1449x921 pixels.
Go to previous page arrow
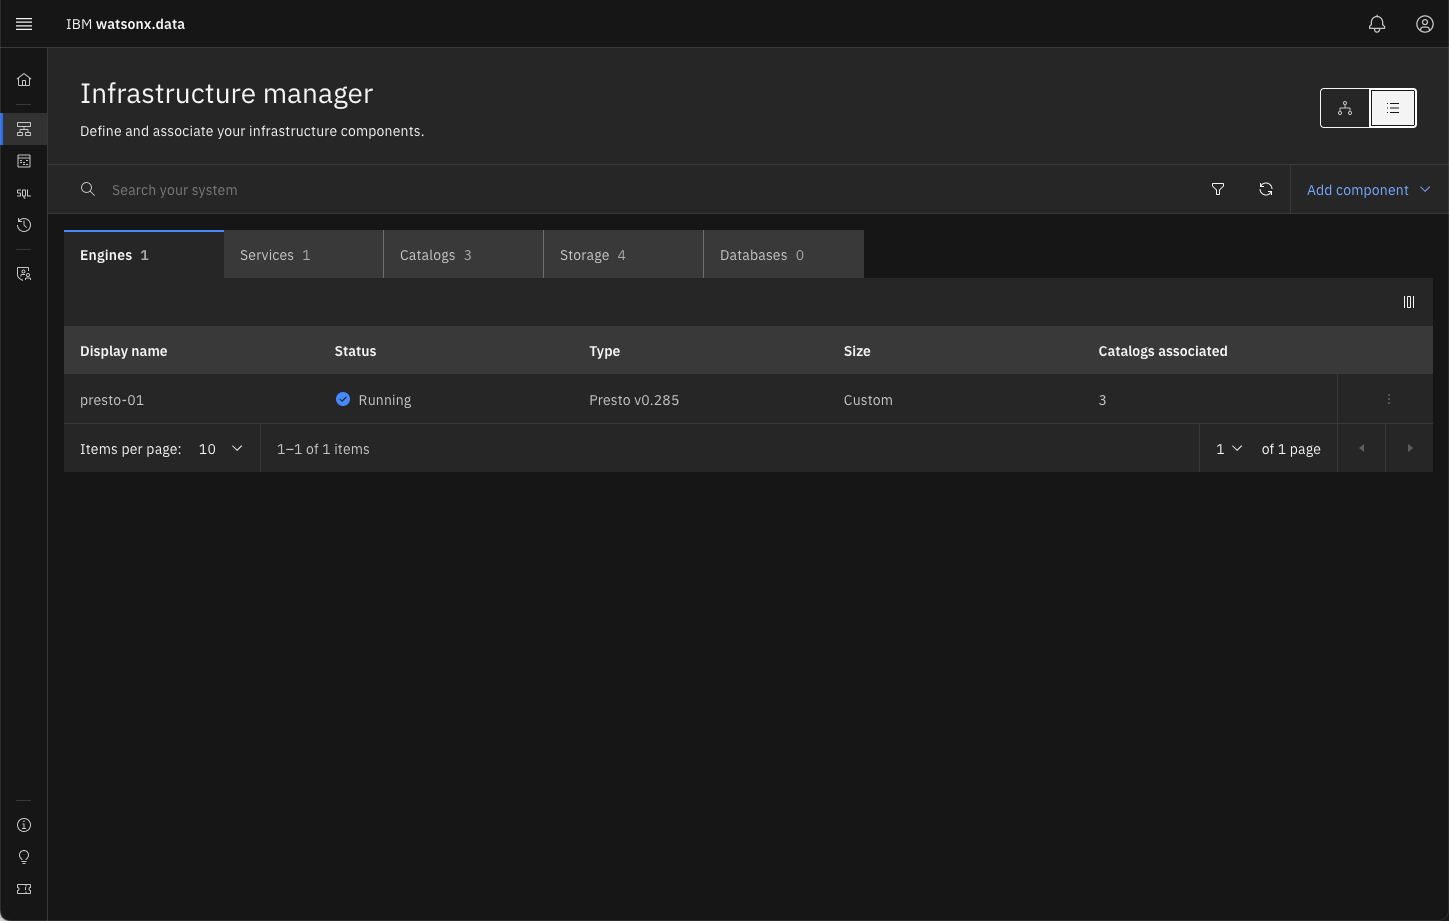pos(1361,448)
